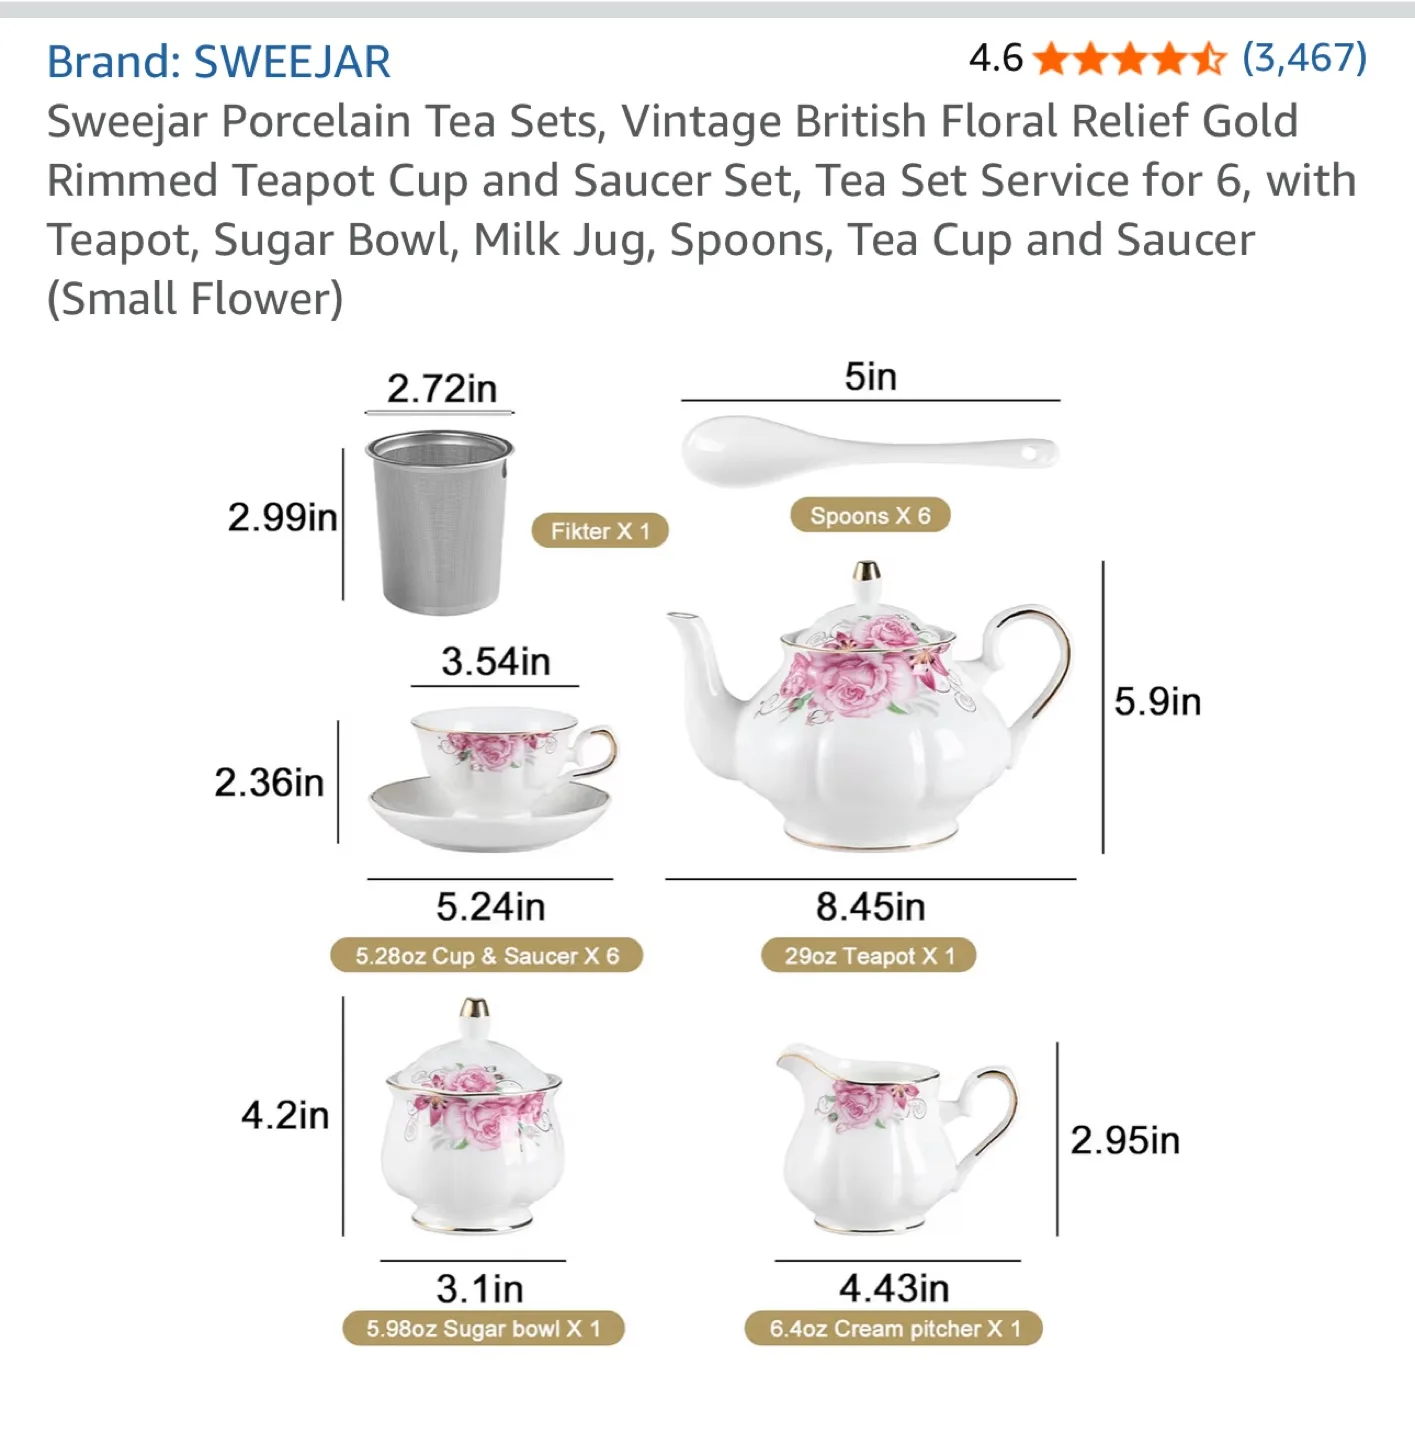Select the Fikter X 1 label
The width and height of the screenshot is (1415, 1440).
(600, 530)
